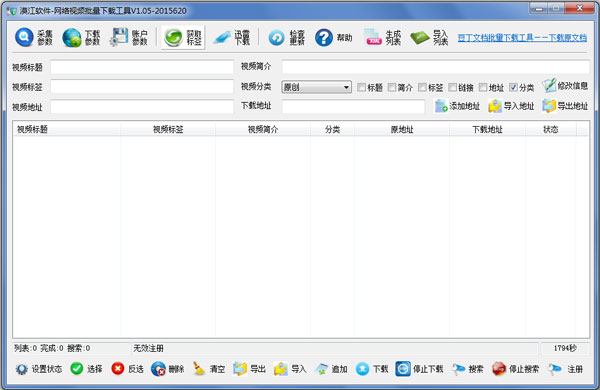Click 检查更新 check for updates
This screenshot has height=390, width=600.
click(287, 38)
